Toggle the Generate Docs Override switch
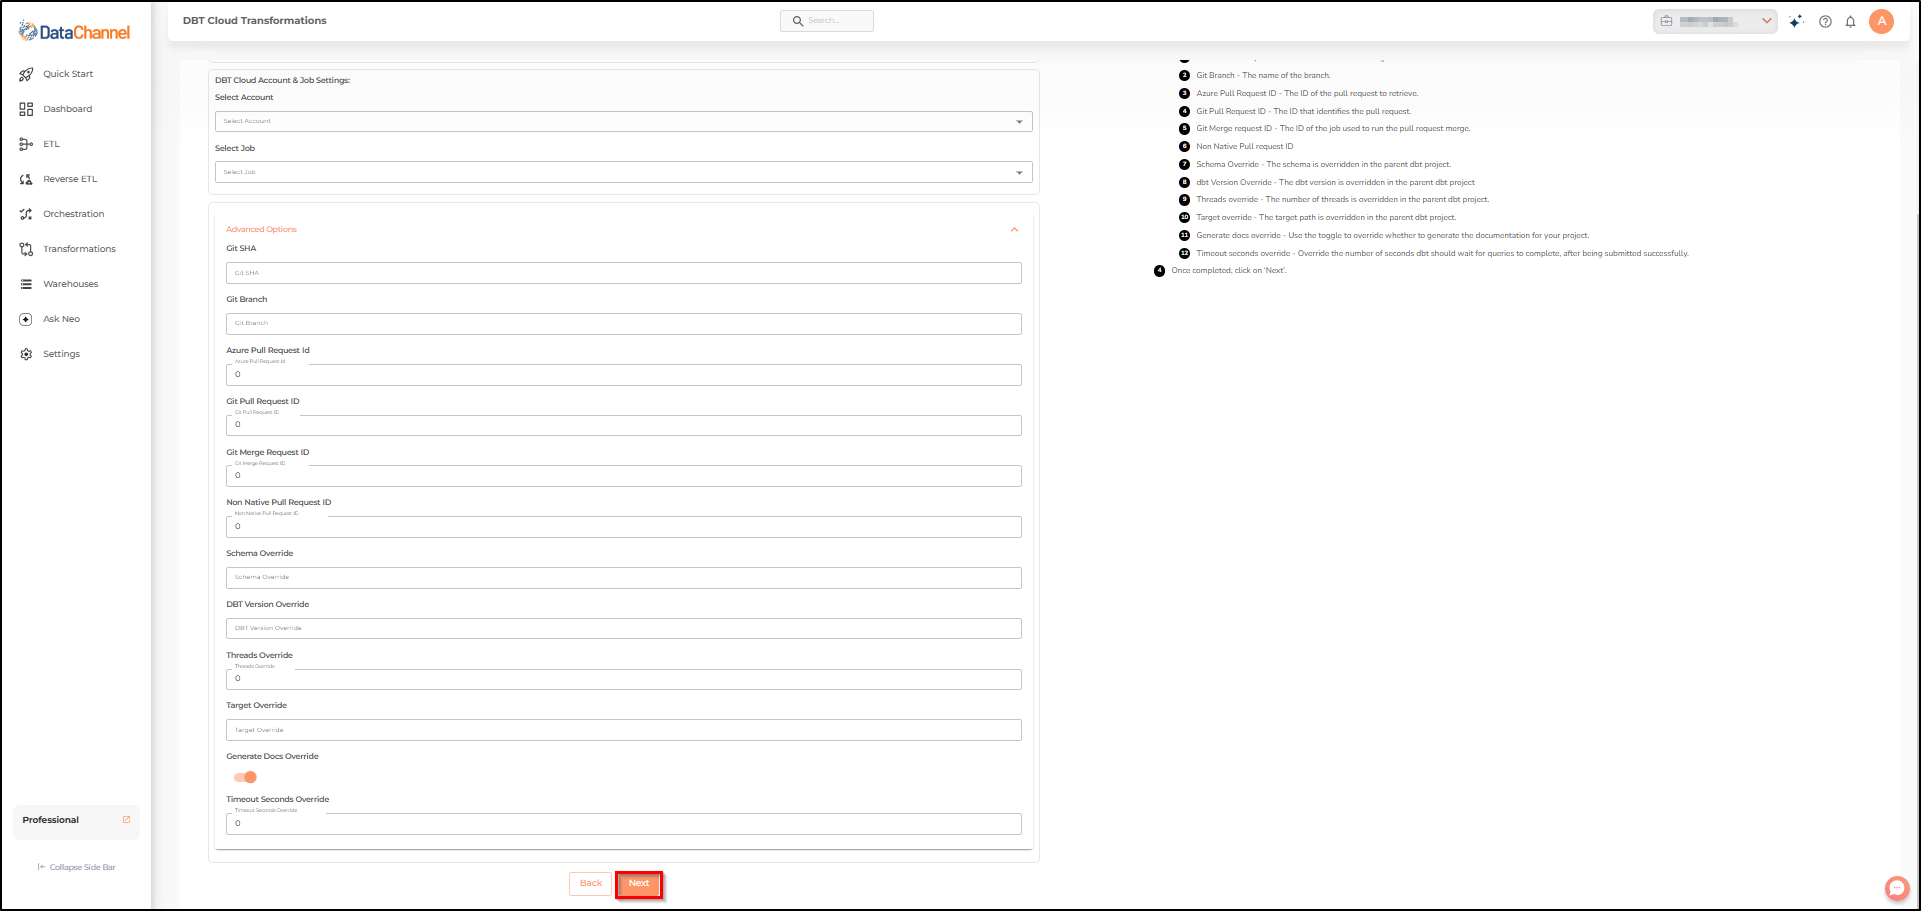This screenshot has height=911, width=1921. coord(245,777)
